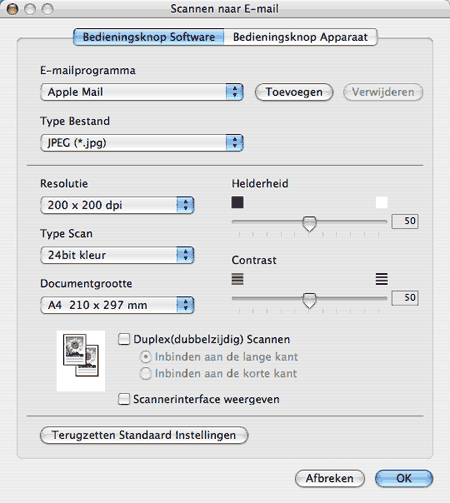Image resolution: width=450 pixels, height=503 pixels.
Task: Open the E-mailprogramma Apple Mail dropdown
Action: coord(142,92)
